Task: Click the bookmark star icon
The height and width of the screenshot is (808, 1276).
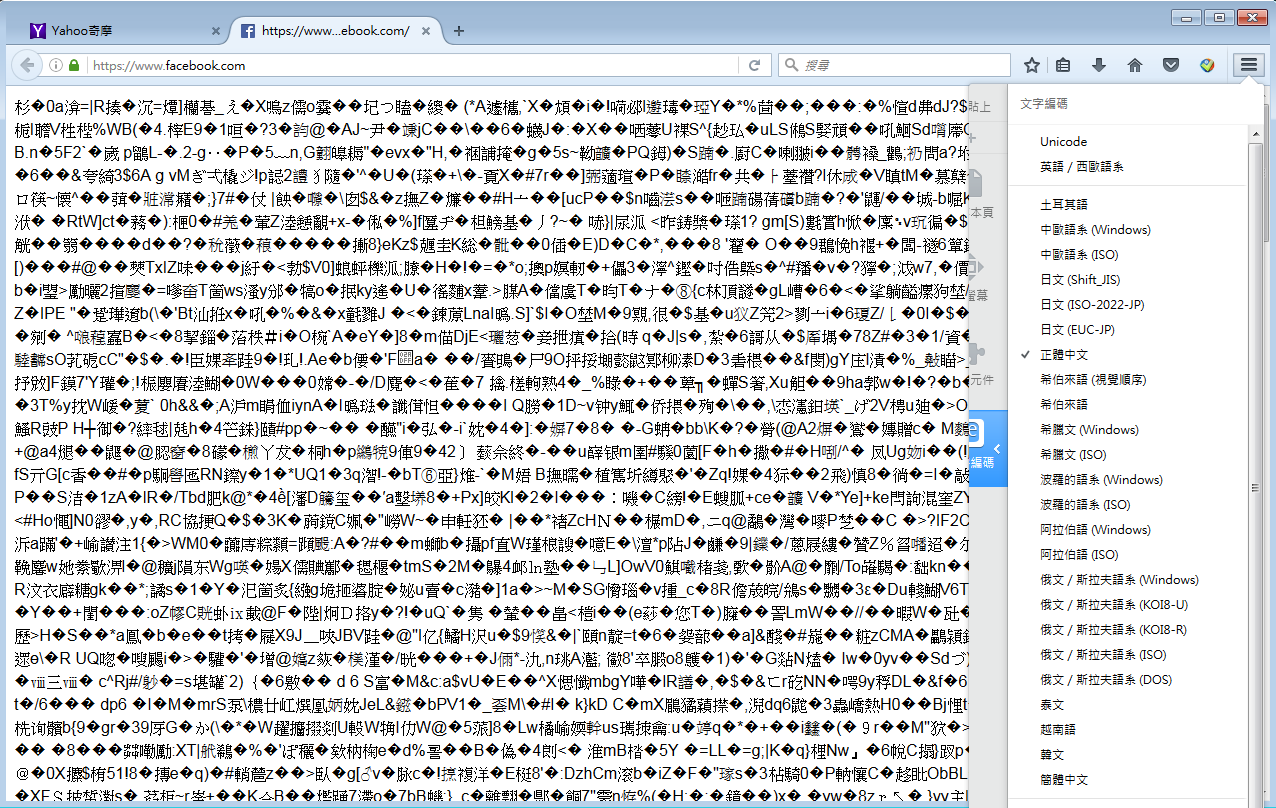Action: click(x=1032, y=65)
